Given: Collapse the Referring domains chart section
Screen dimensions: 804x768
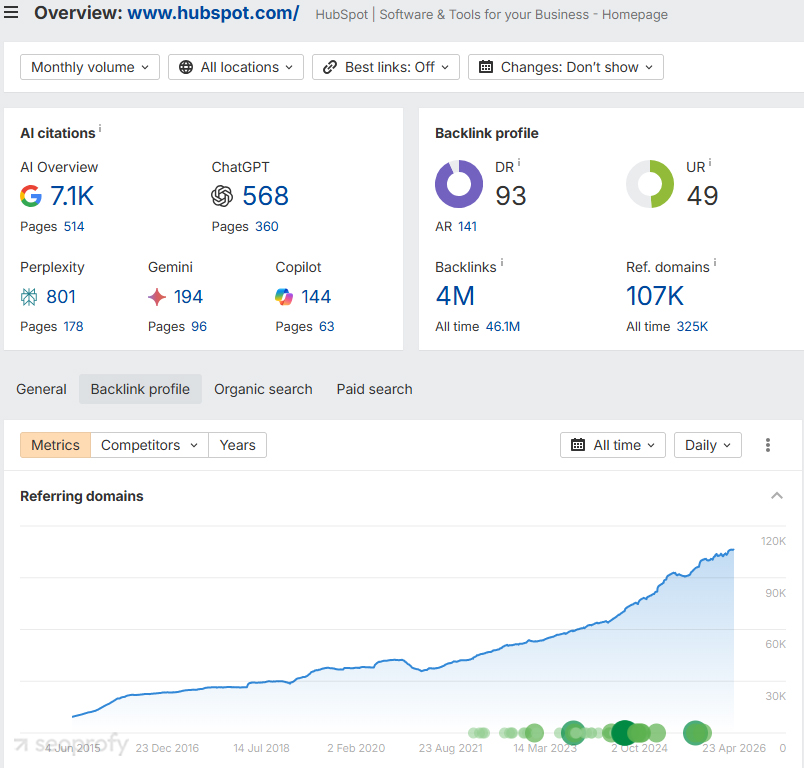Looking at the screenshot, I should [x=777, y=496].
